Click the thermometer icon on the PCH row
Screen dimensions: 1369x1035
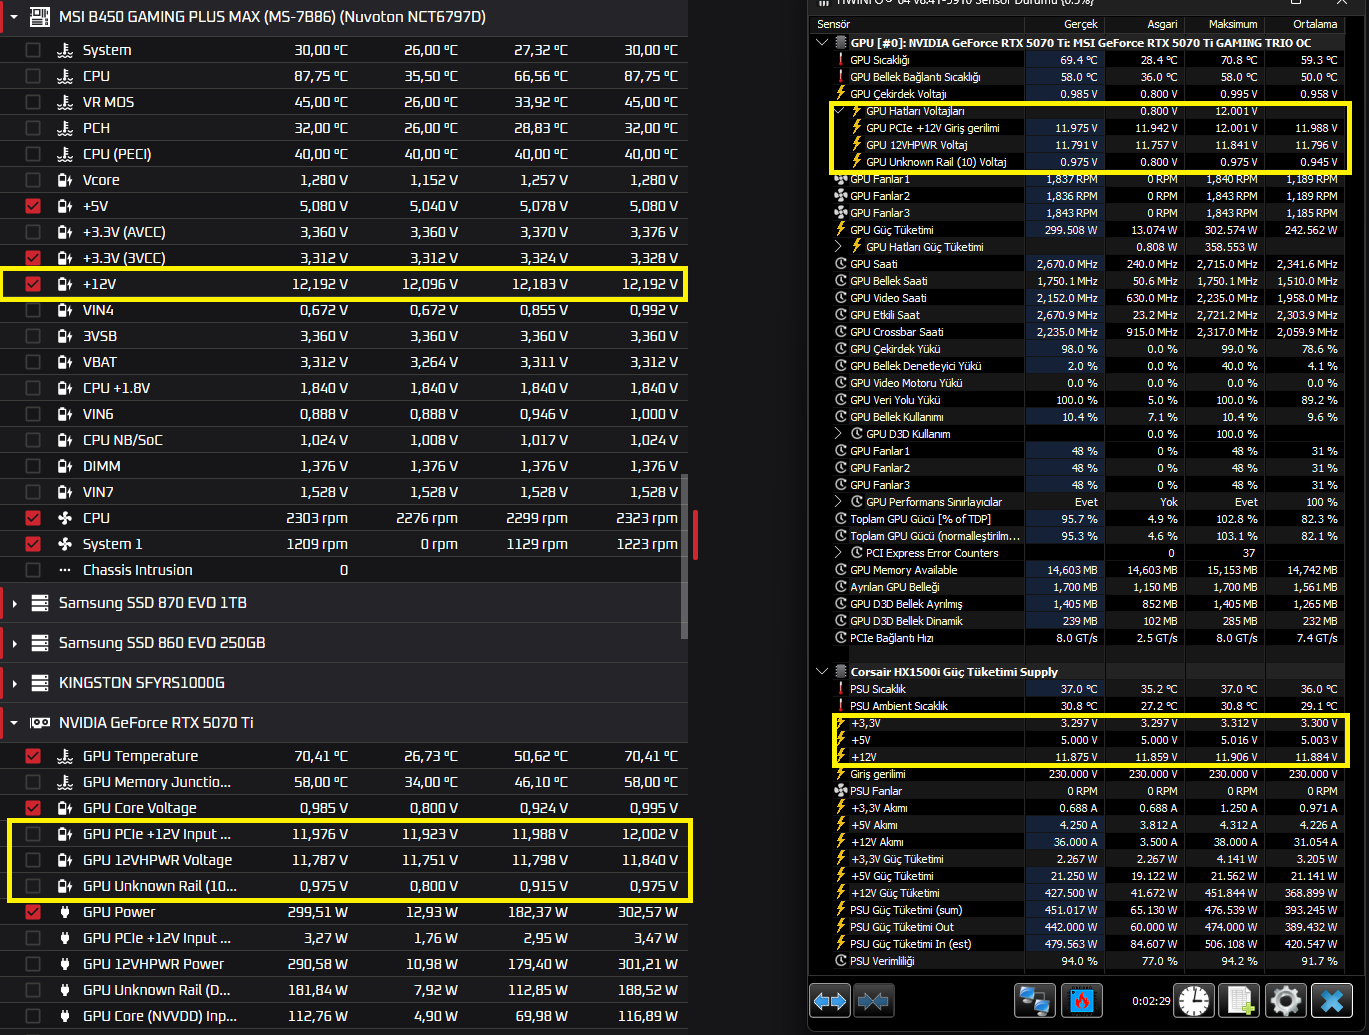pyautogui.click(x=65, y=128)
